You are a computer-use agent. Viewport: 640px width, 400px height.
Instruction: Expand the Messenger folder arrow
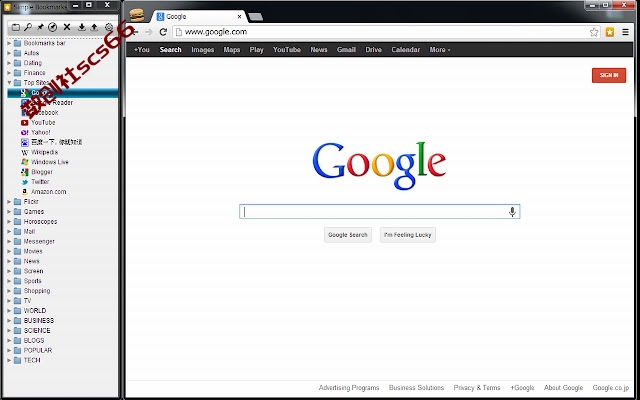tap(9, 241)
